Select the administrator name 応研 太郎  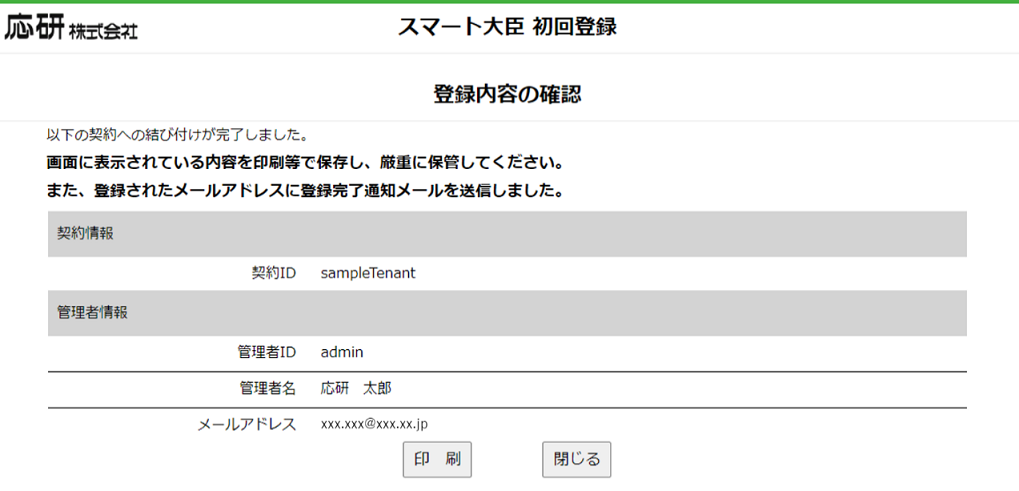[356, 389]
